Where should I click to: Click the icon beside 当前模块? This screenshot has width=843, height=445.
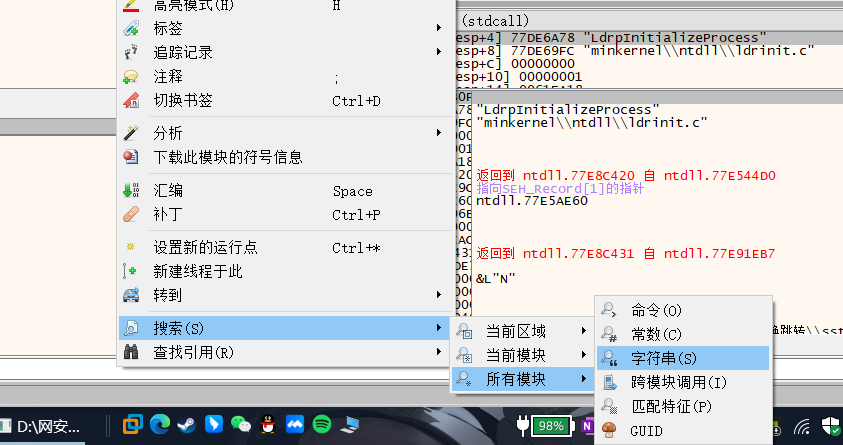click(x=464, y=355)
